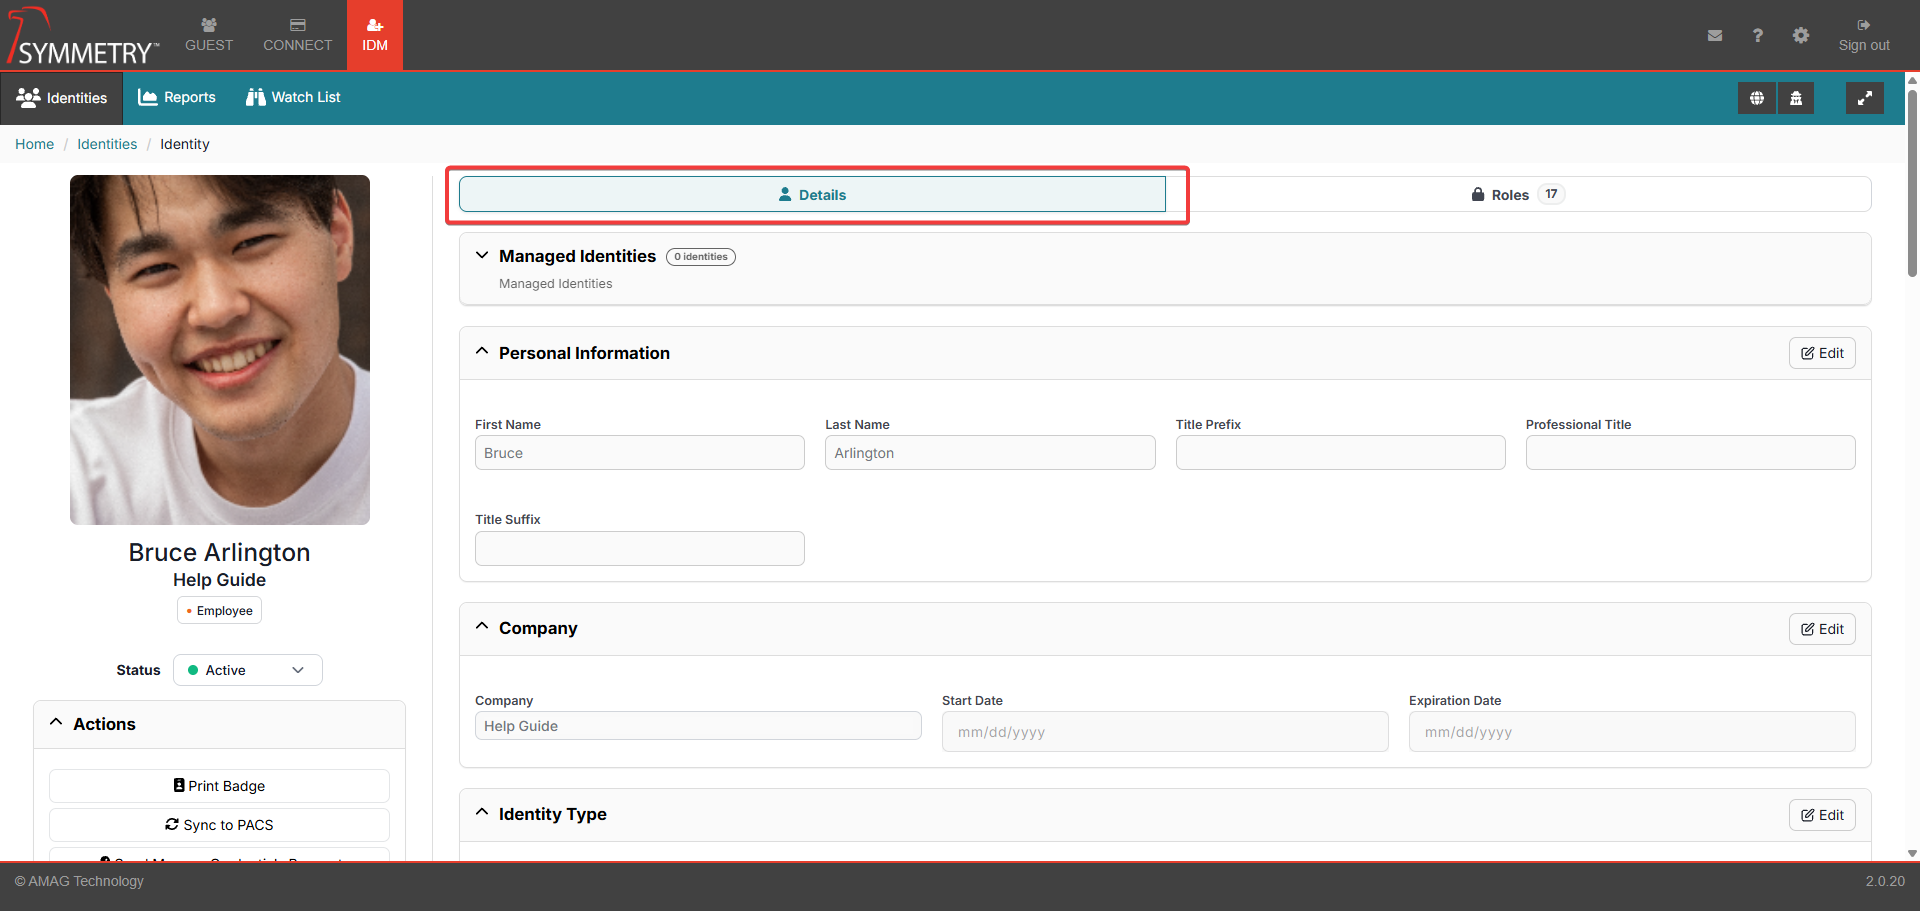This screenshot has height=911, width=1920.
Task: Sign out of the application
Action: tap(1863, 35)
